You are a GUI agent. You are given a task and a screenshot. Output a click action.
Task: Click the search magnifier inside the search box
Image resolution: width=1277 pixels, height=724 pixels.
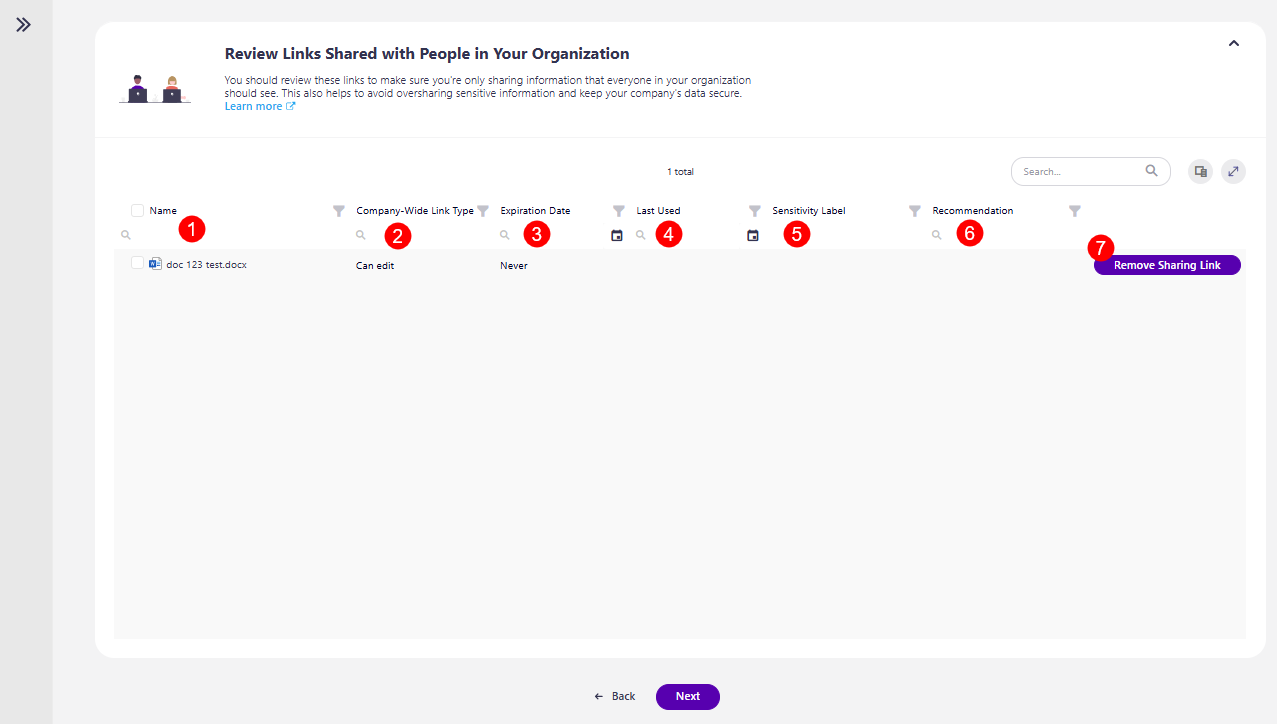pyautogui.click(x=1152, y=171)
